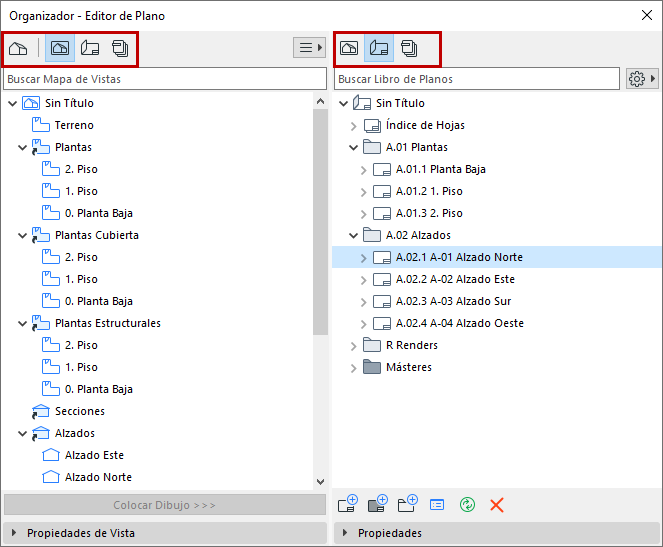Open left panel options menu button
Viewport: 663px width, 547px height.
click(x=310, y=47)
